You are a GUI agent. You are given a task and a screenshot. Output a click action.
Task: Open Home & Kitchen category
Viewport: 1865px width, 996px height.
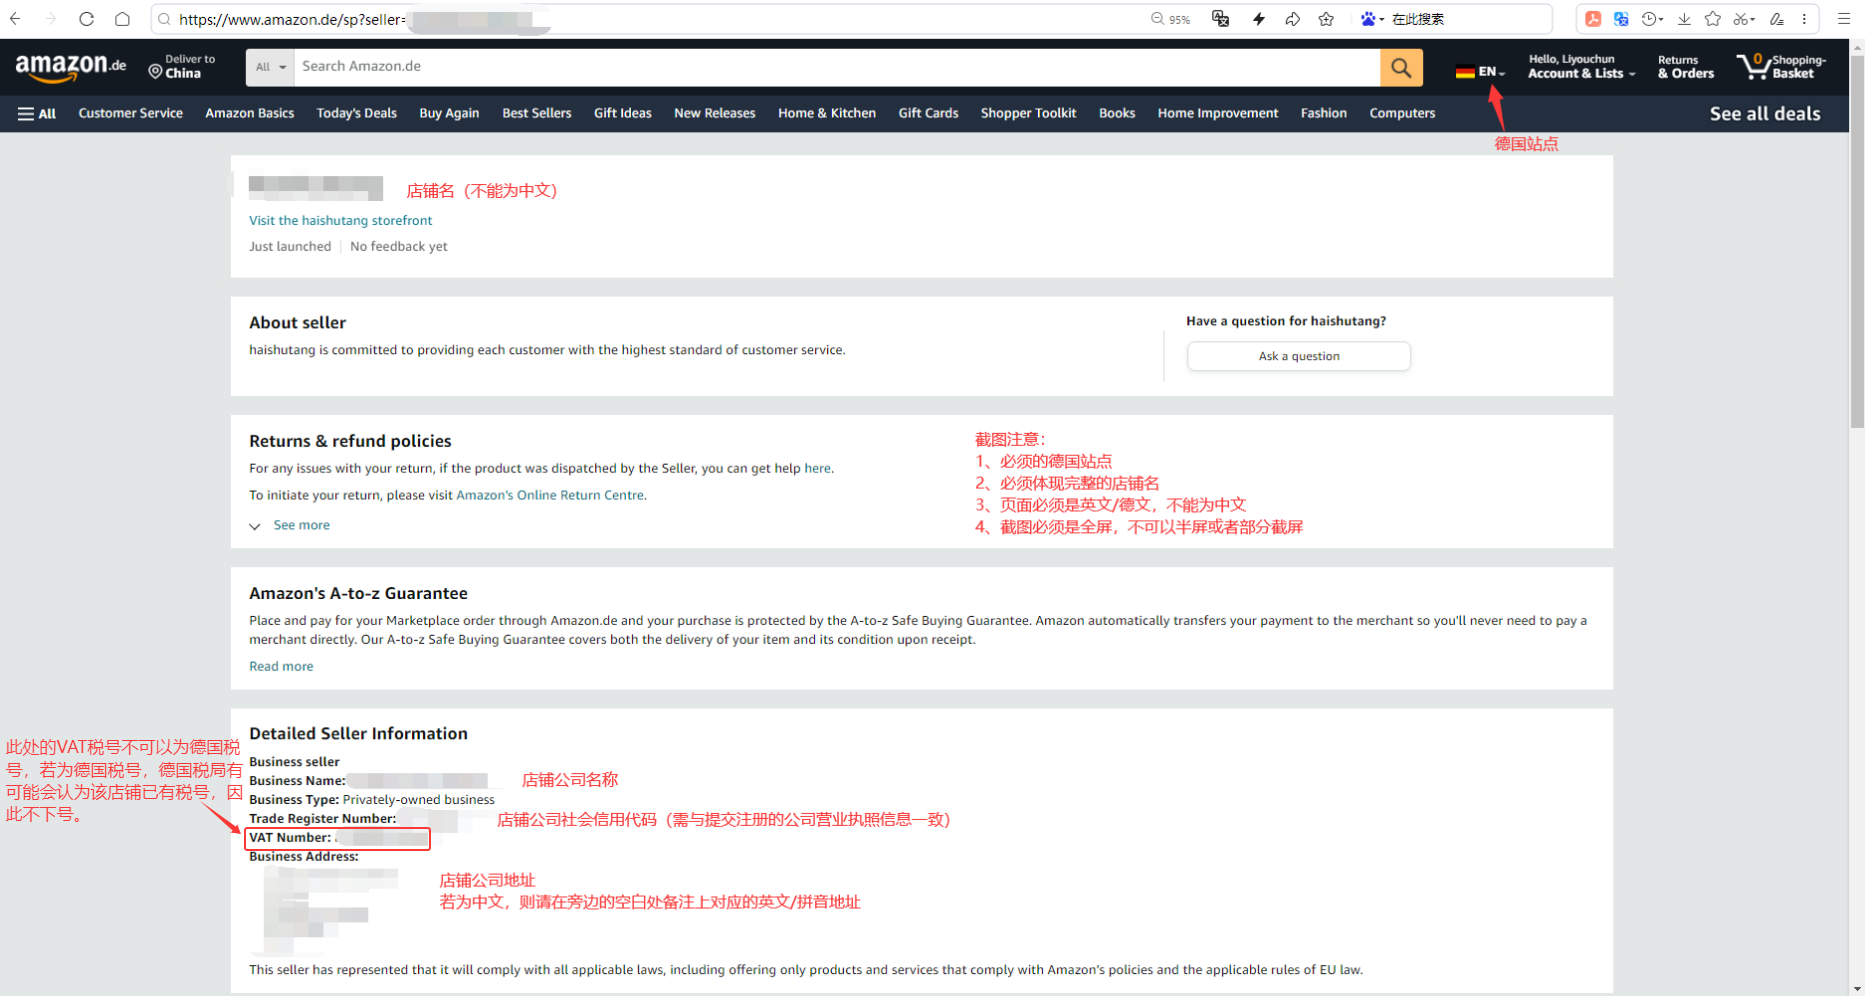pyautogui.click(x=826, y=113)
